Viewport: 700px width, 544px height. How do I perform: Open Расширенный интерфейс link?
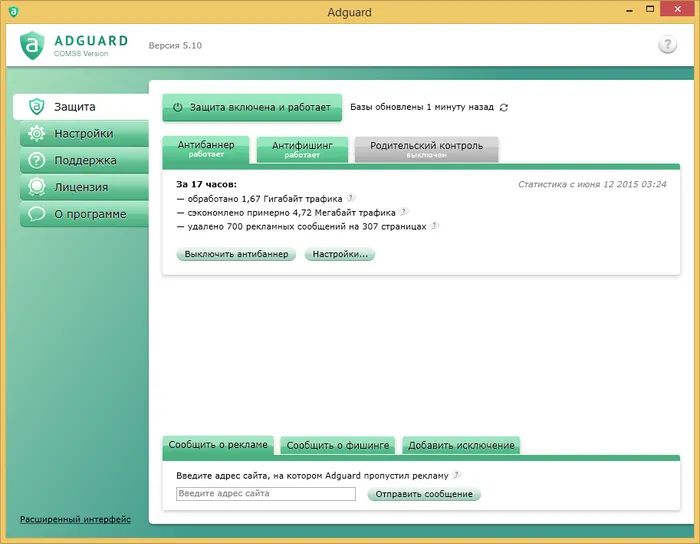[x=75, y=519]
